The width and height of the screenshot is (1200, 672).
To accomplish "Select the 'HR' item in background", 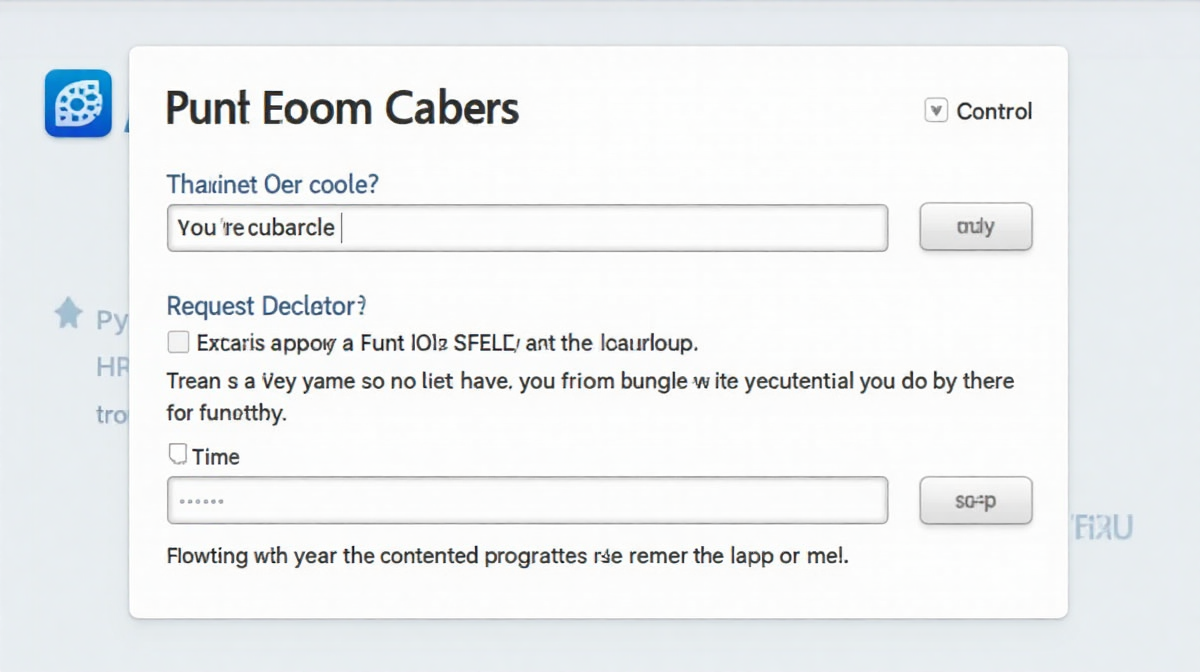I will [x=112, y=367].
